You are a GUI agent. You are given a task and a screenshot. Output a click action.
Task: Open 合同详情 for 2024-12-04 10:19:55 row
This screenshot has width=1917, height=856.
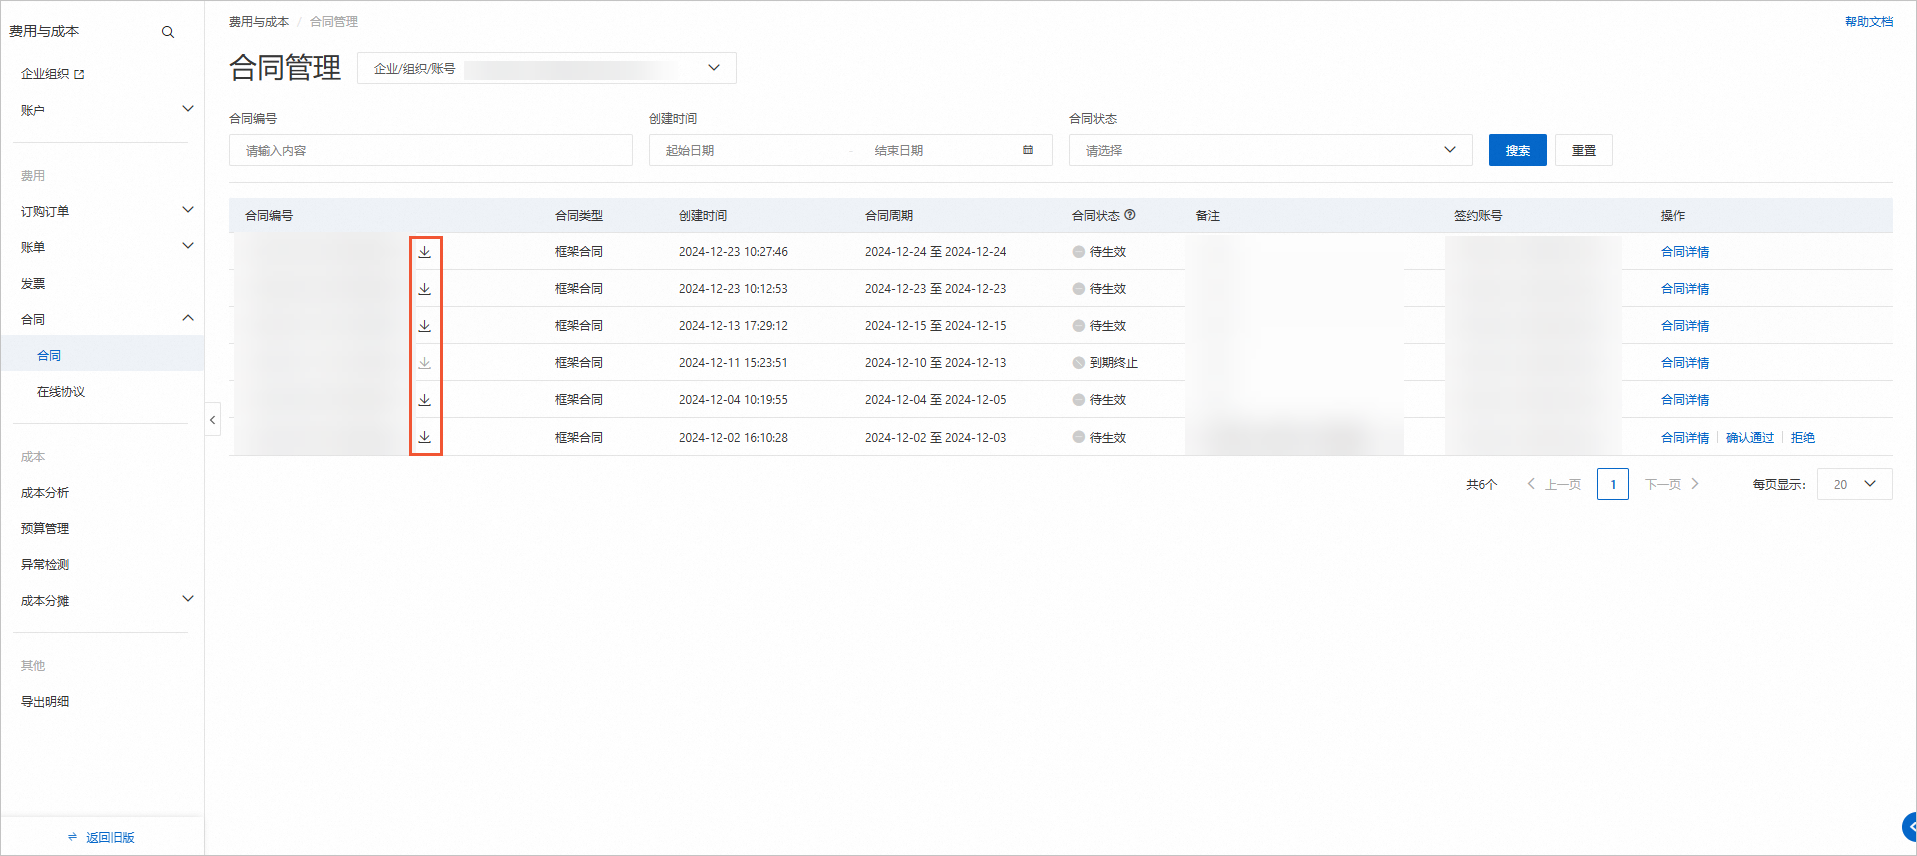tap(1685, 400)
